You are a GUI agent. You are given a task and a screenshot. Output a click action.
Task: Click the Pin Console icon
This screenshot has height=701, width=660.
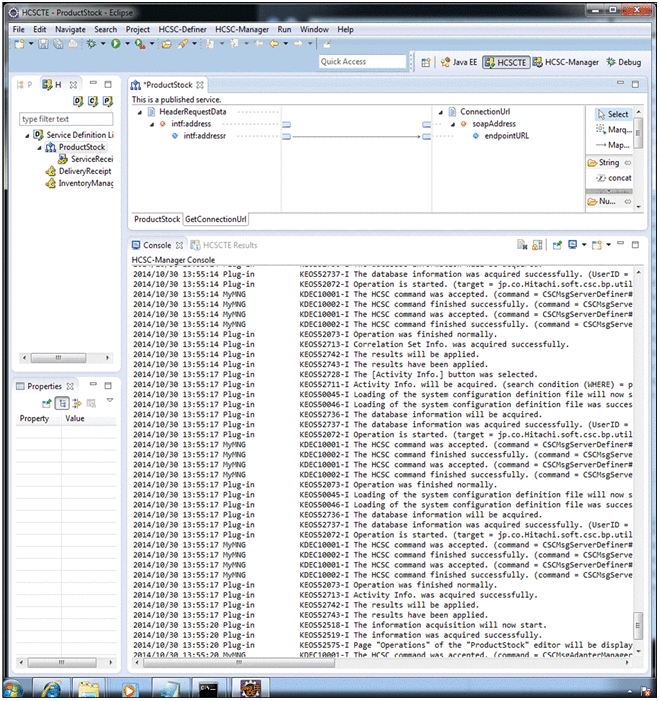point(555,245)
